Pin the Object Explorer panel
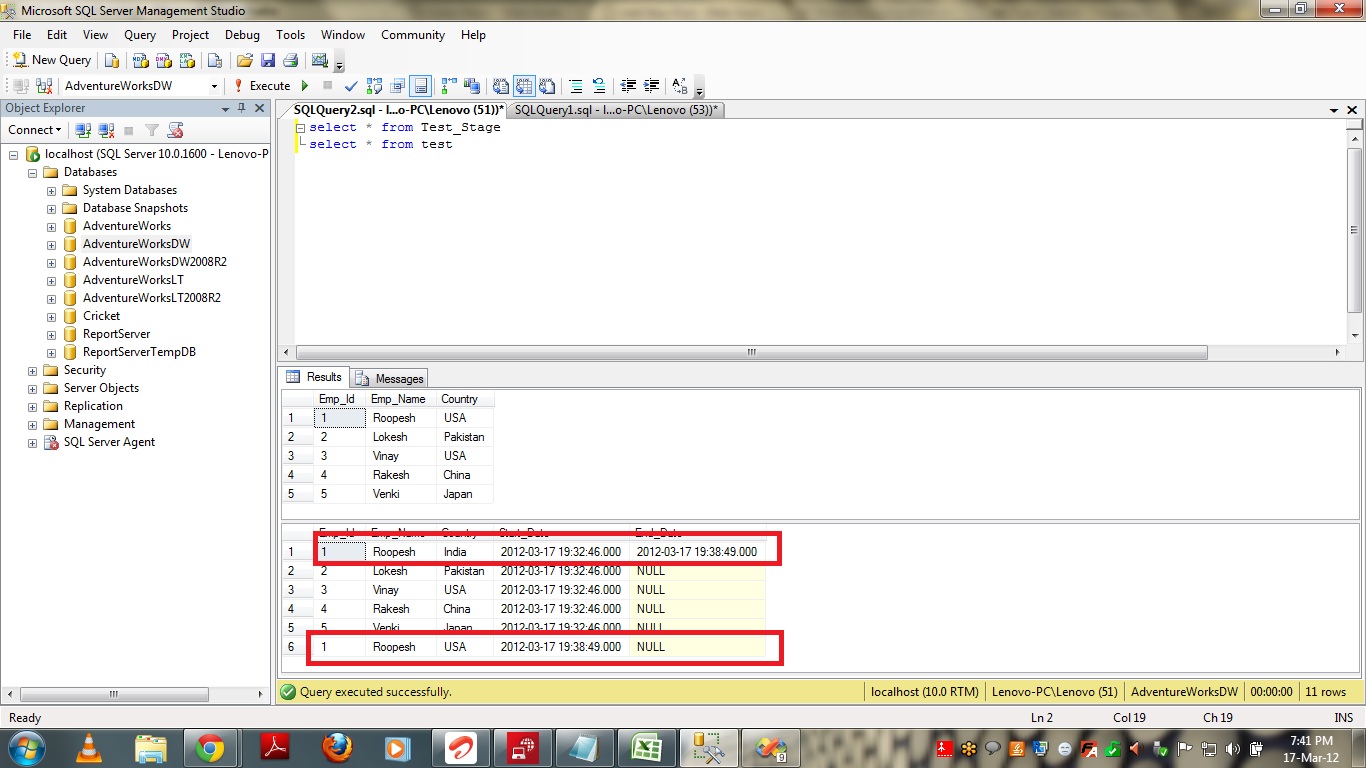This screenshot has height=768, width=1366. [x=241, y=108]
